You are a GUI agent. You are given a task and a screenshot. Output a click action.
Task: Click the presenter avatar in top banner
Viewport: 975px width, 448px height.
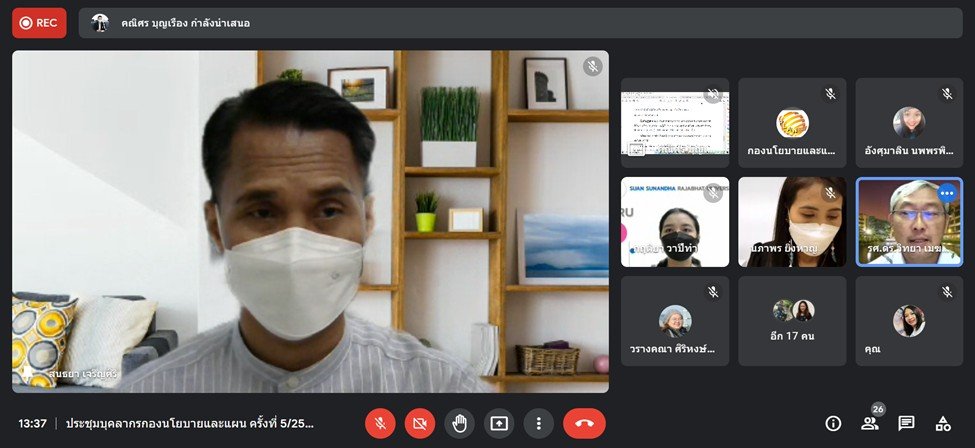[100, 23]
